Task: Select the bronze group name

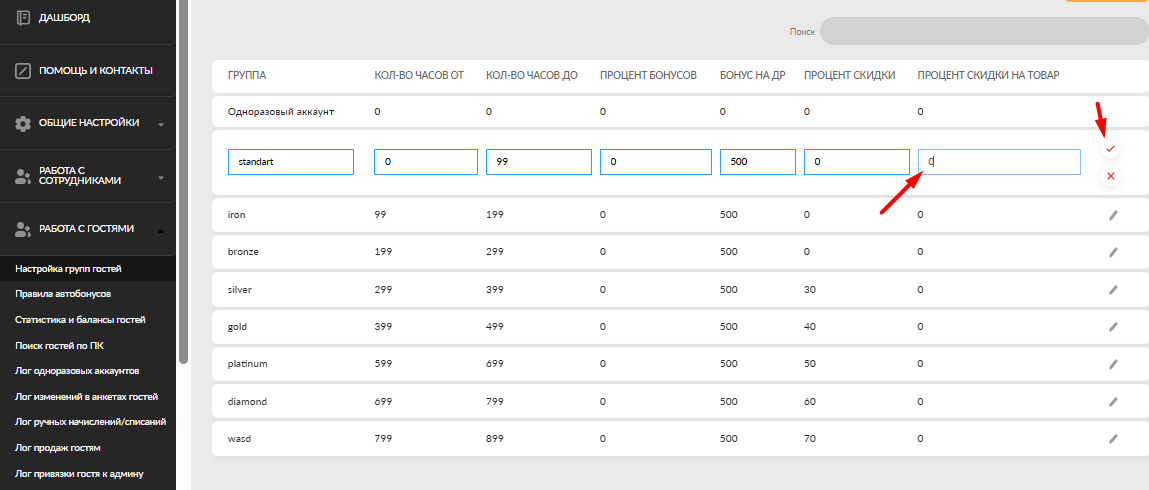Action: coord(243,252)
